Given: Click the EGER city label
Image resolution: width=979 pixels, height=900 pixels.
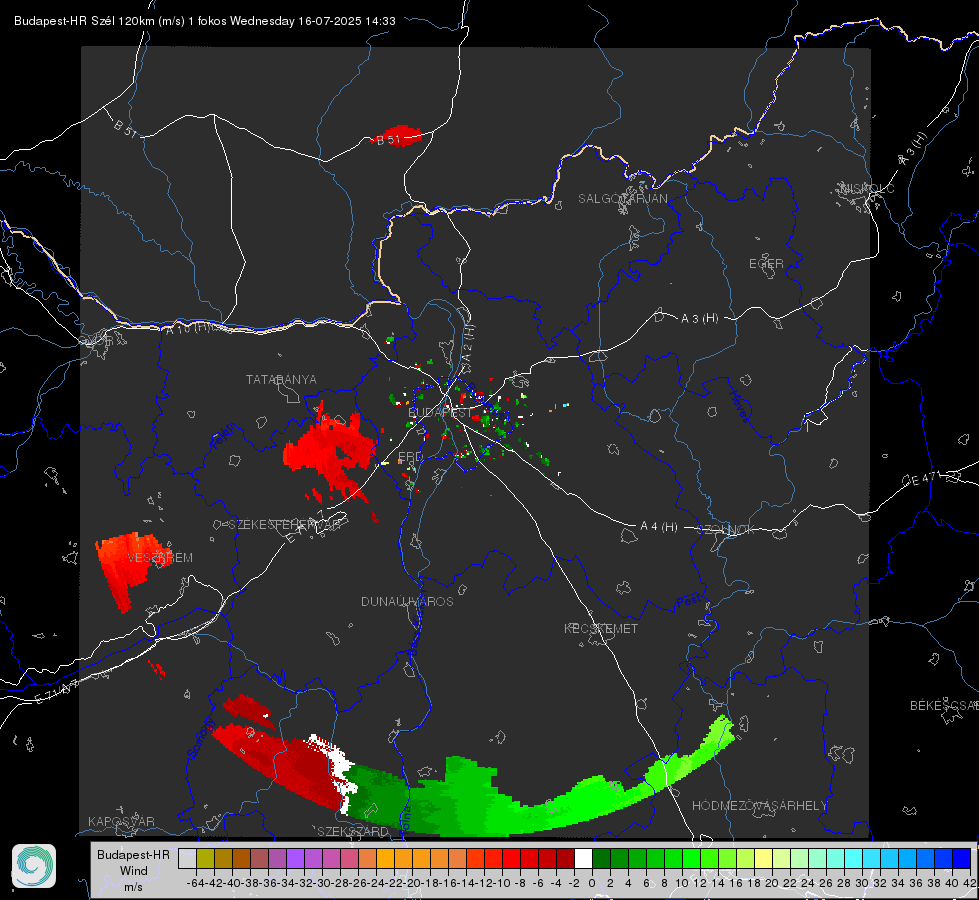Looking at the screenshot, I should click(766, 264).
